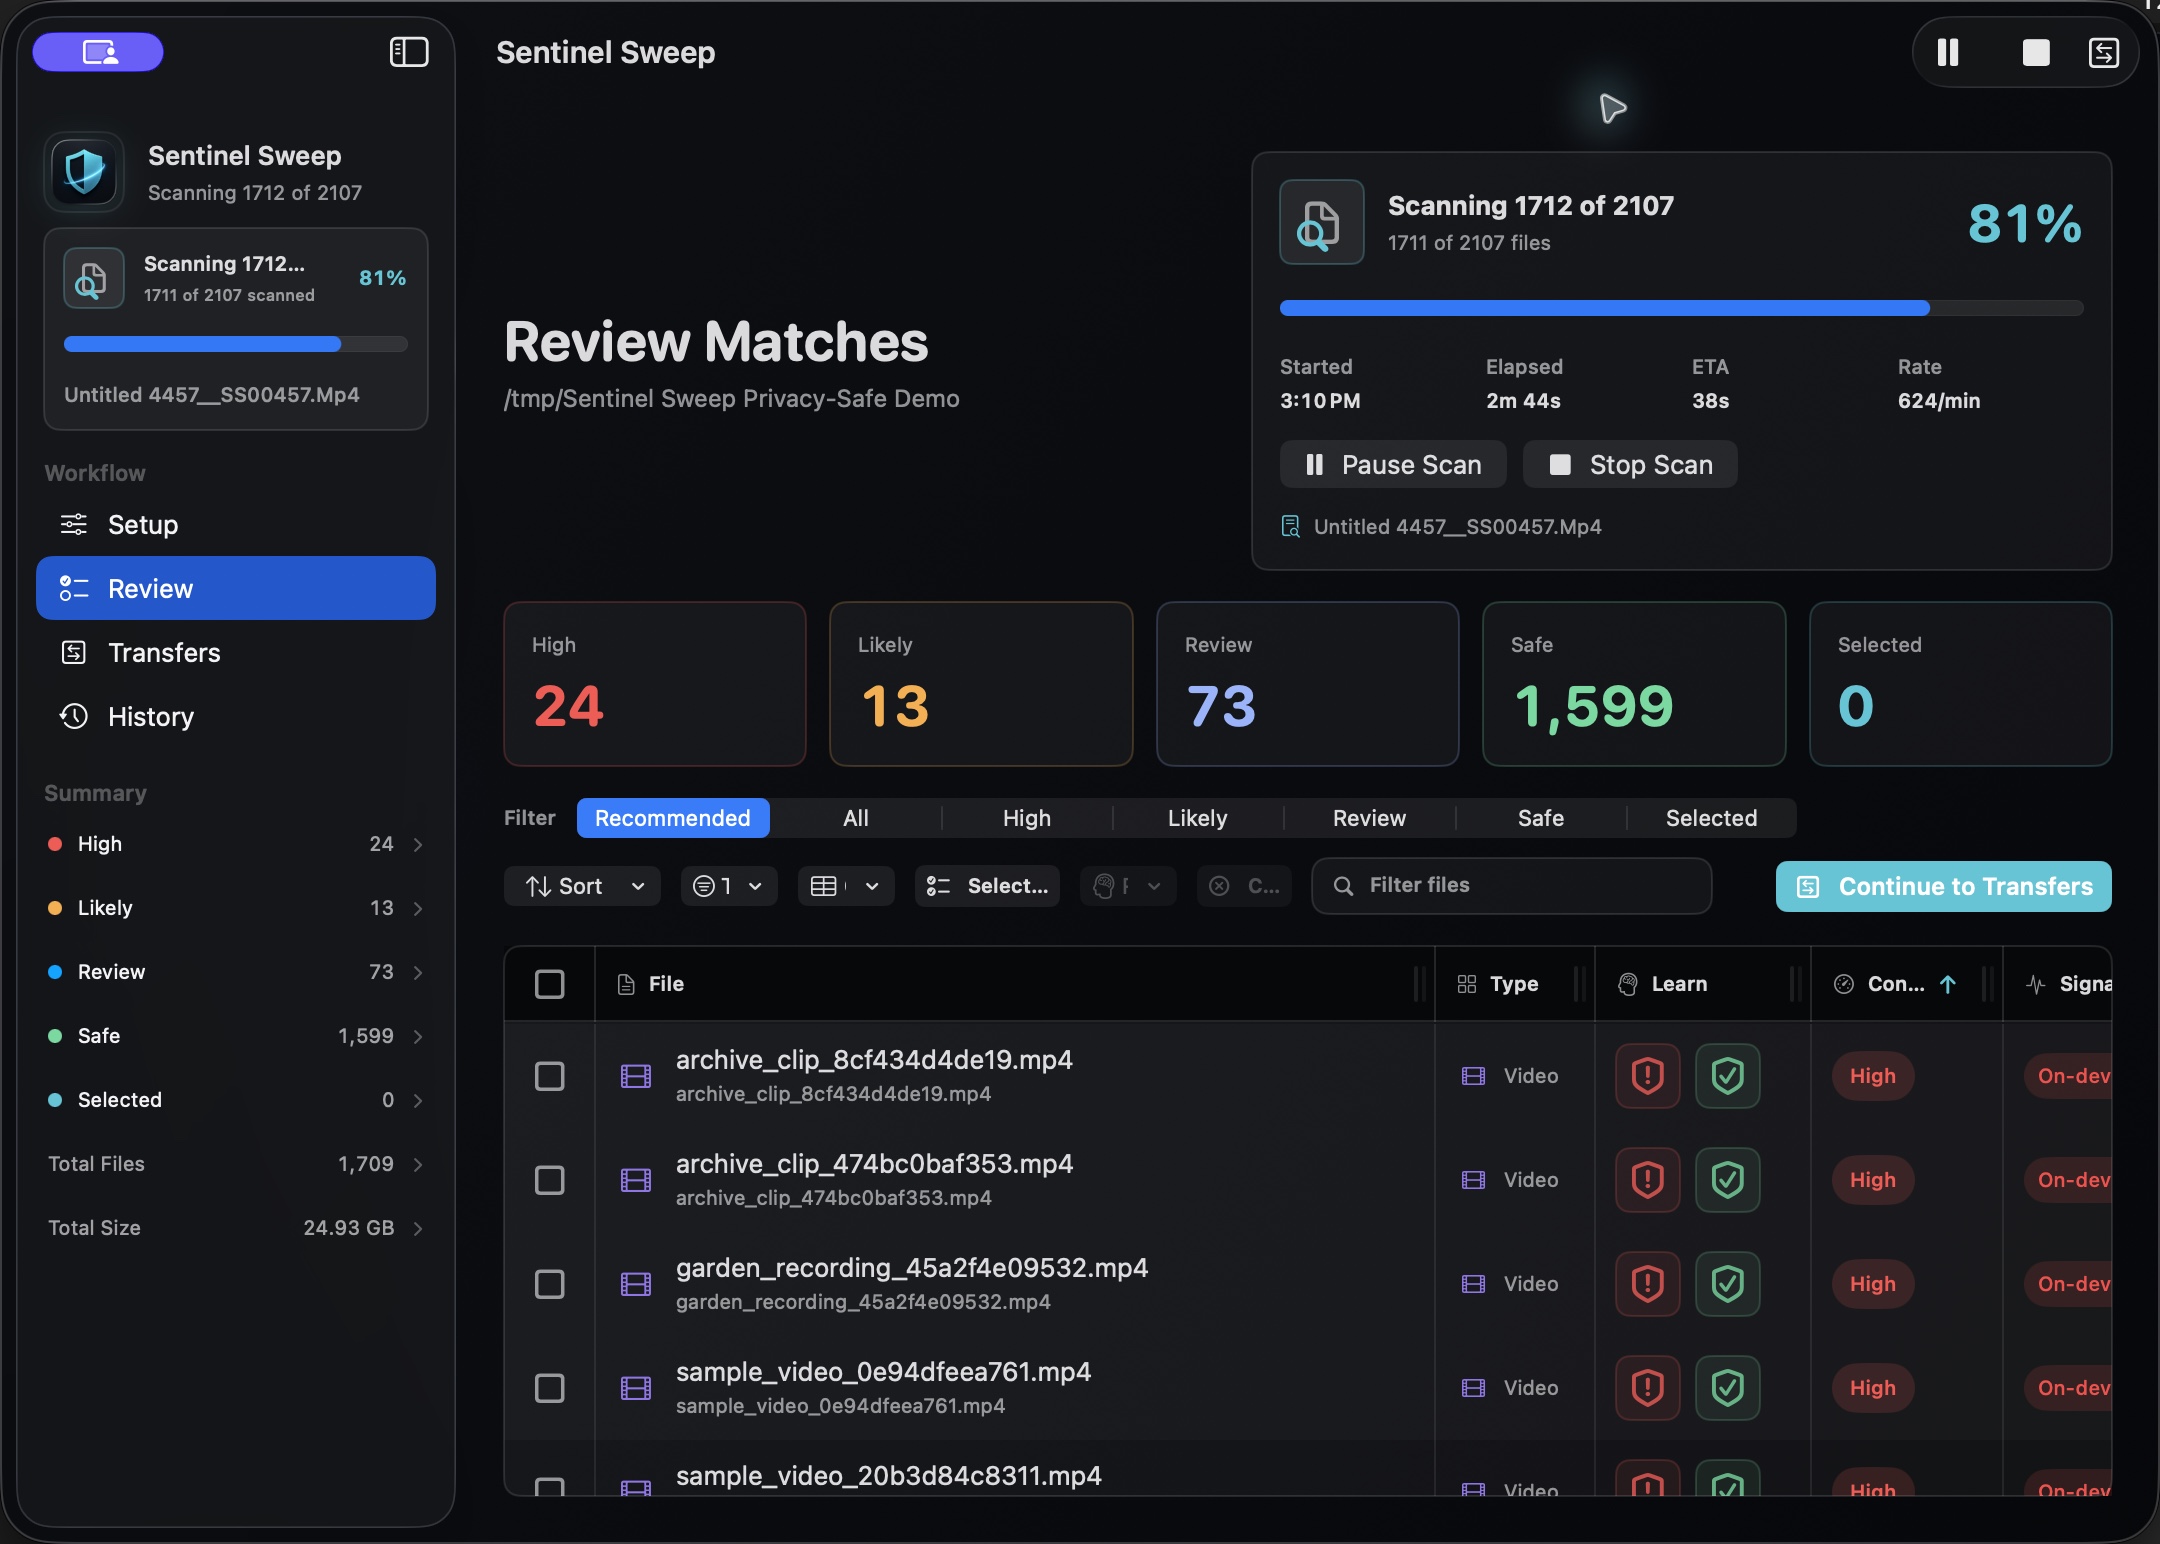This screenshot has height=1544, width=2160.
Task: Open History in the Workflow sidebar
Action: coord(236,716)
